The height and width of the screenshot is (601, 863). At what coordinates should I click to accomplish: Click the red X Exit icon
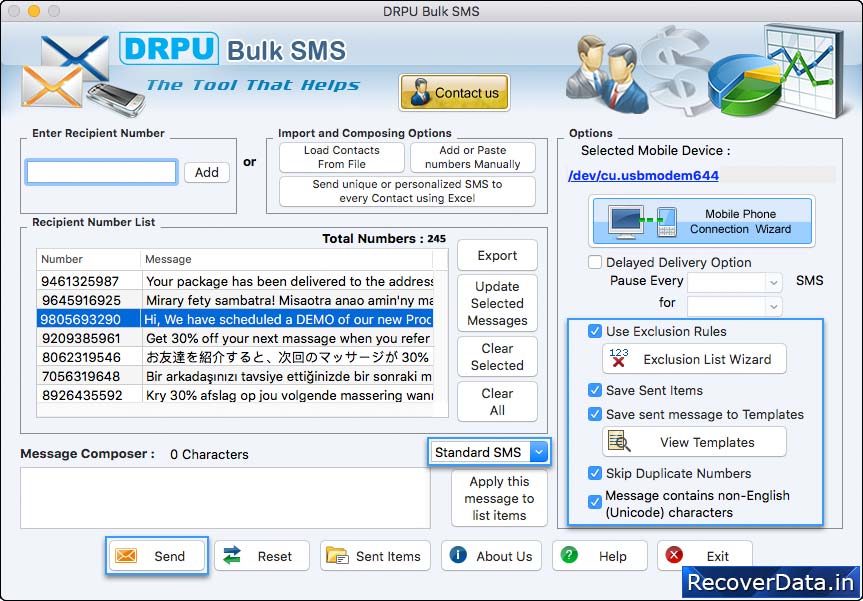pyautogui.click(x=674, y=555)
